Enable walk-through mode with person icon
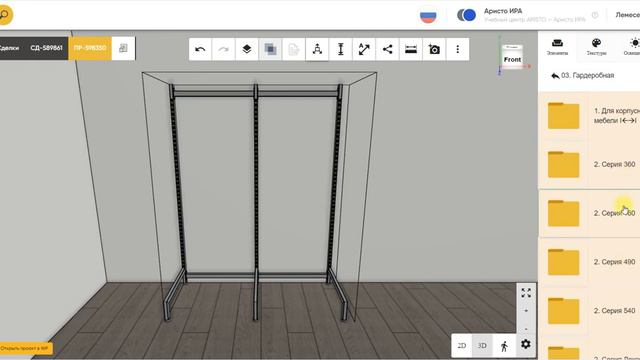This screenshot has height=360, width=640. pyautogui.click(x=504, y=346)
